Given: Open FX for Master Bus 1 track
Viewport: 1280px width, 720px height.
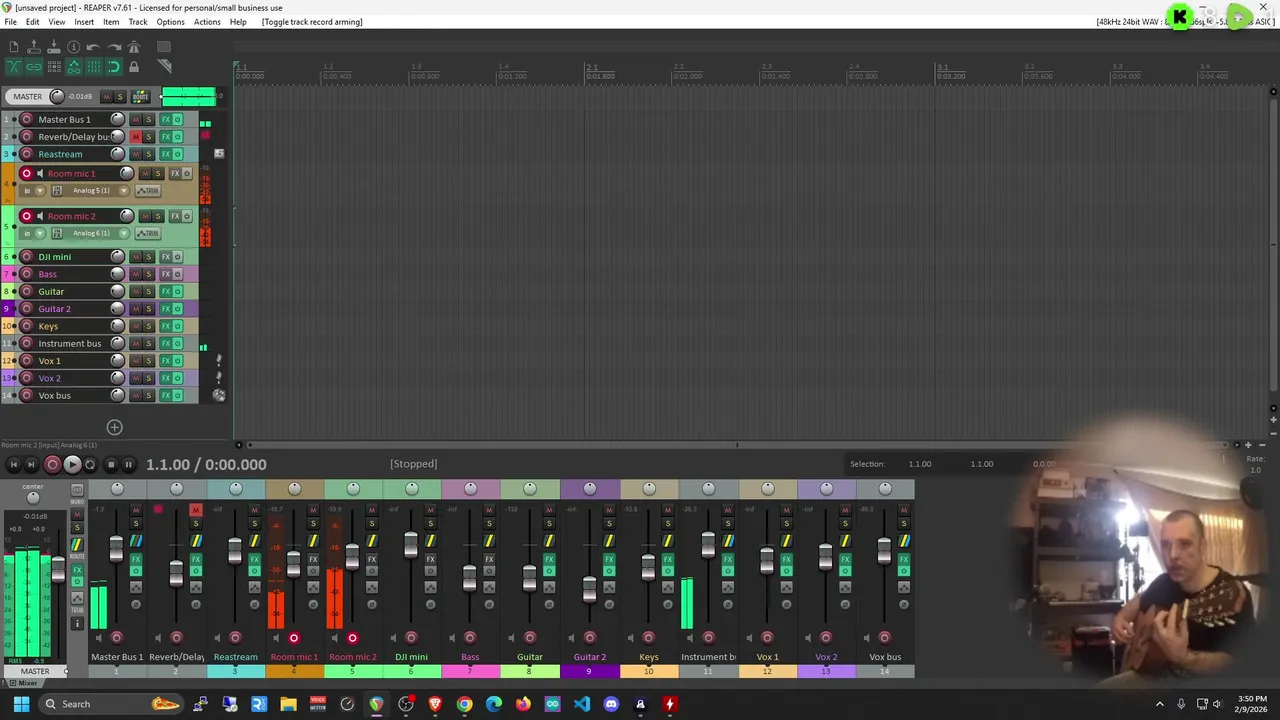Looking at the screenshot, I should [x=166, y=120].
